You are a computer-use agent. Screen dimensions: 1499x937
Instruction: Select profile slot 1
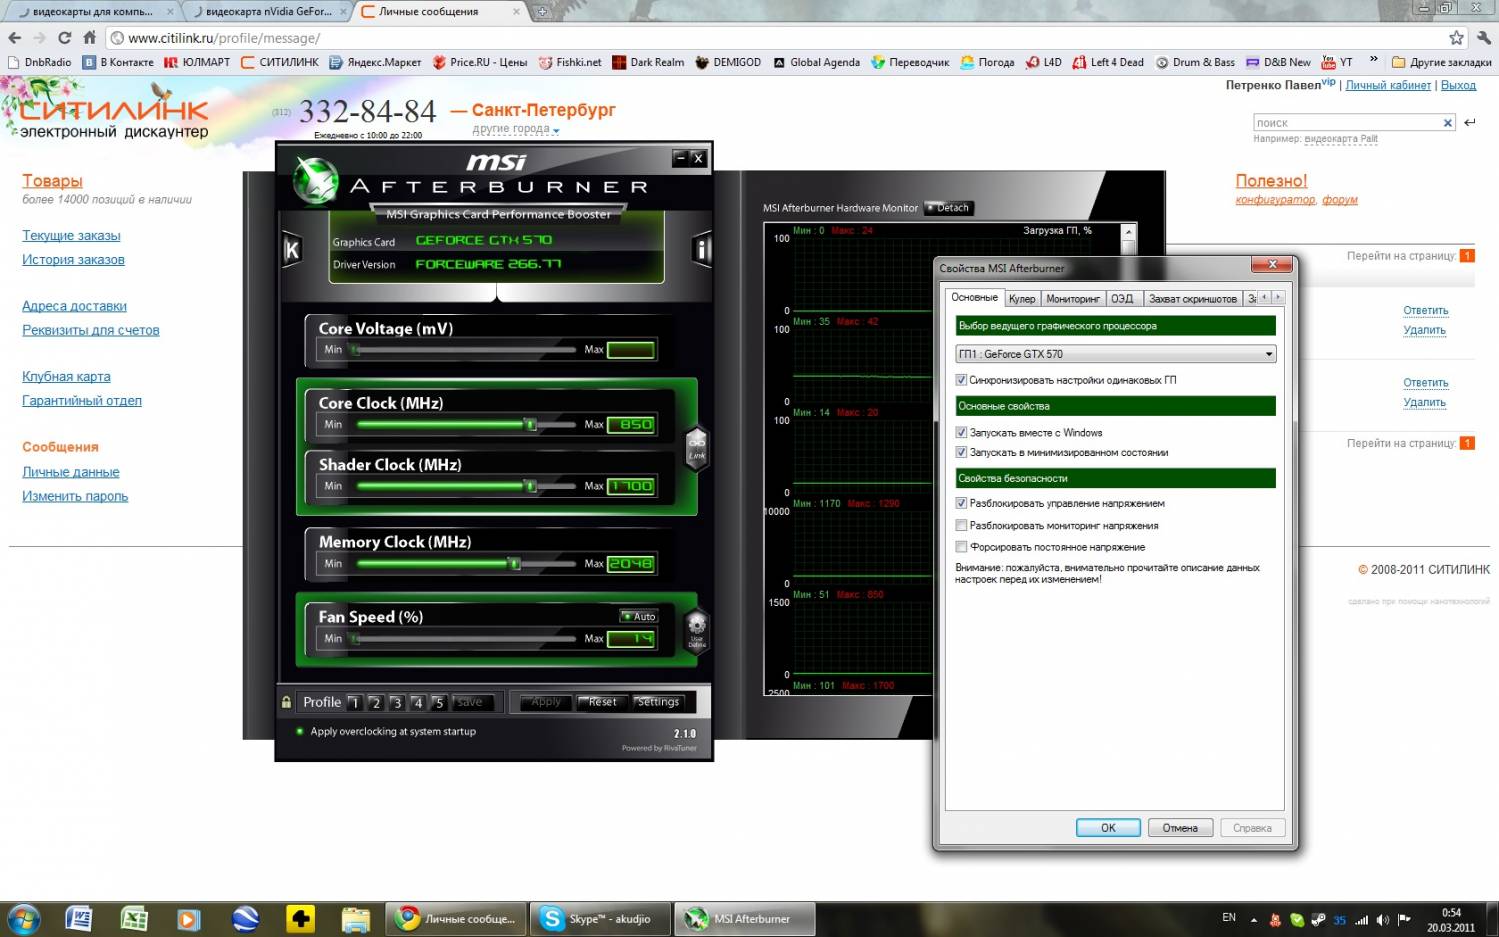[x=354, y=702]
